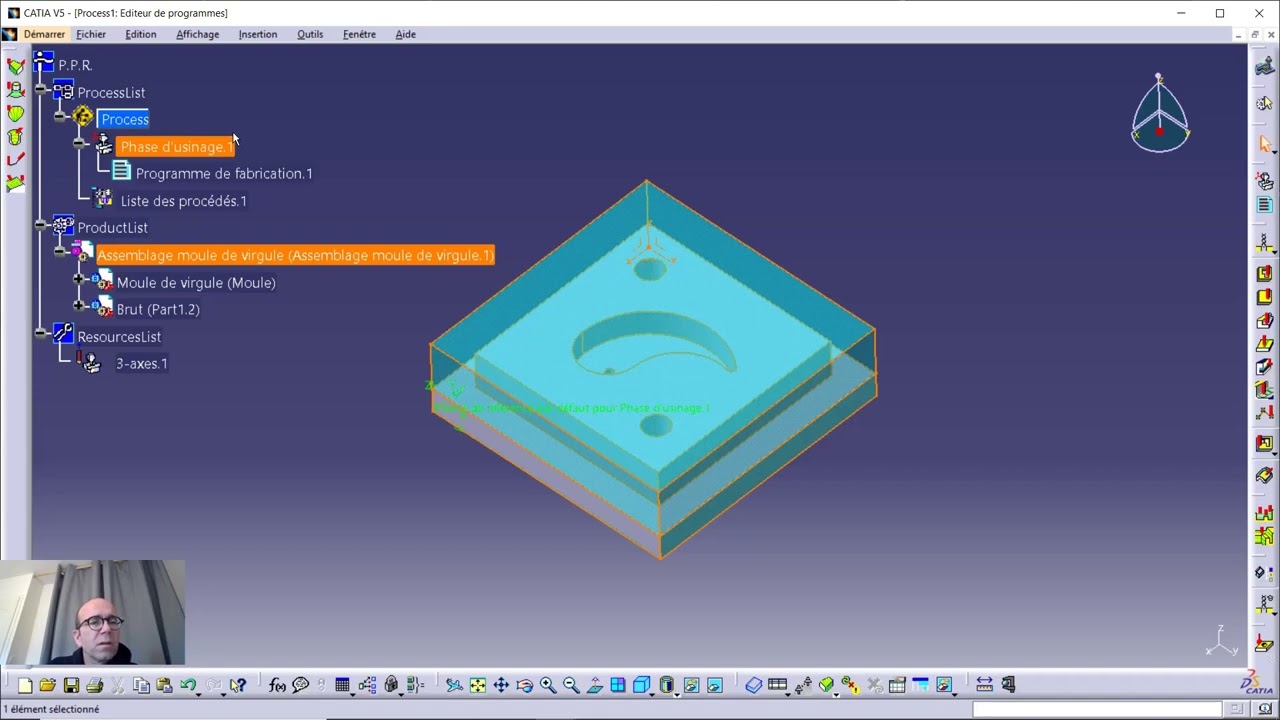The image size is (1280, 720).
Task: Click the compass at top right
Action: coord(1160,113)
